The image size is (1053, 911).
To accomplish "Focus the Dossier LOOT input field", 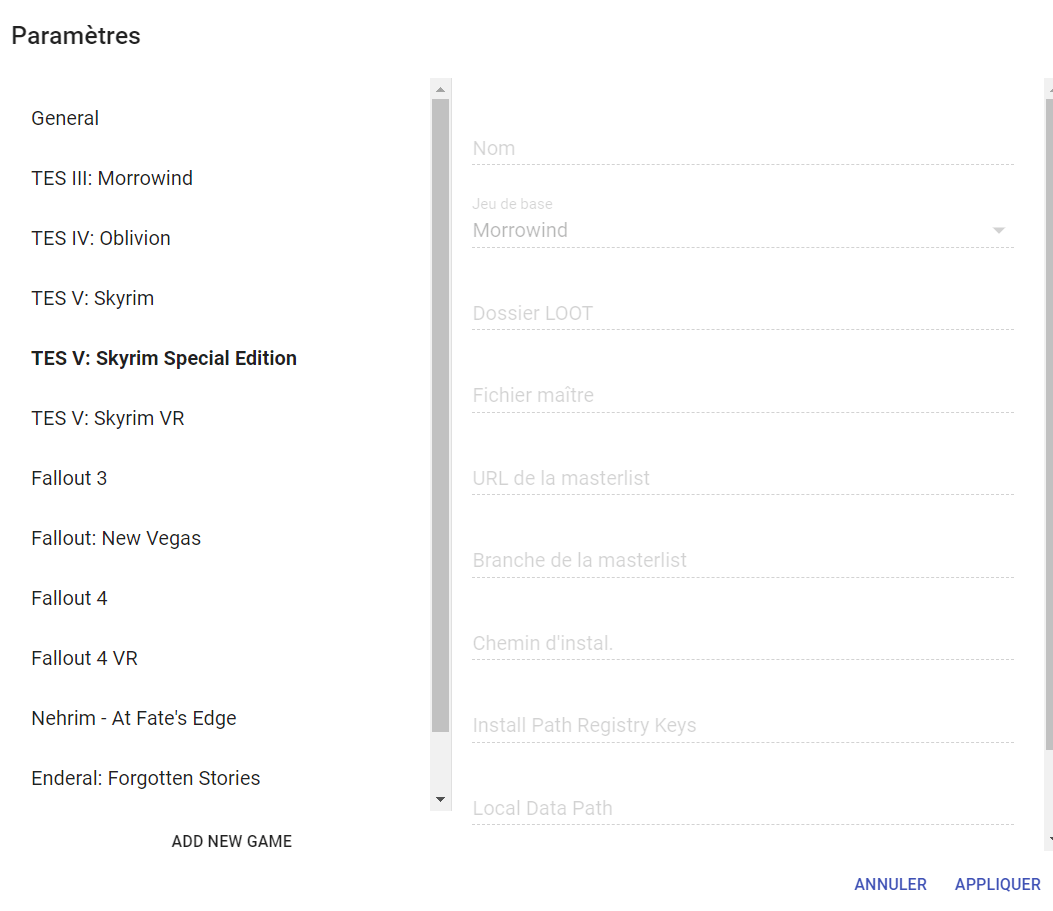I will click(x=743, y=314).
